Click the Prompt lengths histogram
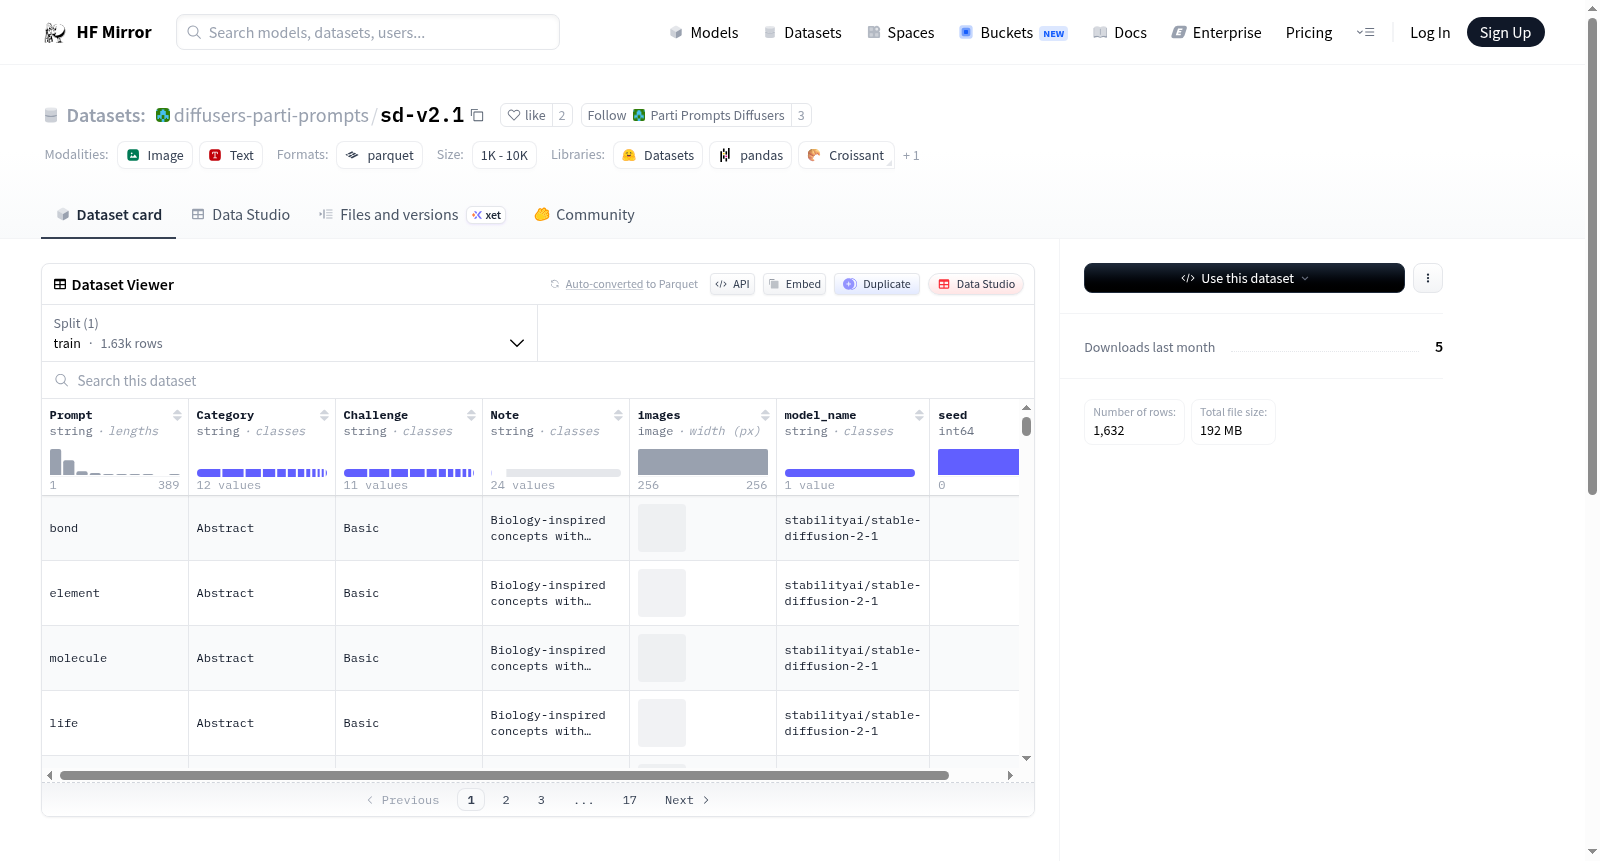Viewport: 1600px width, 861px height. [115, 461]
